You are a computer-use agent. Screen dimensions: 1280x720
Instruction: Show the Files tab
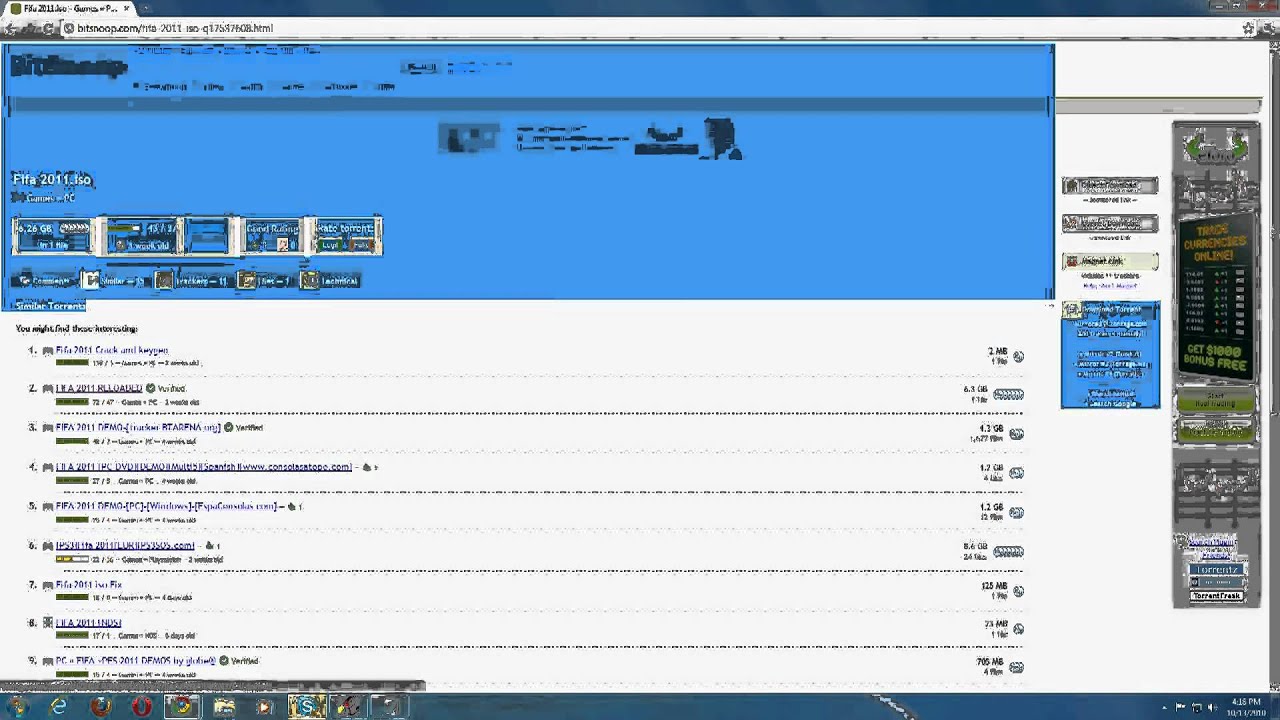point(265,281)
